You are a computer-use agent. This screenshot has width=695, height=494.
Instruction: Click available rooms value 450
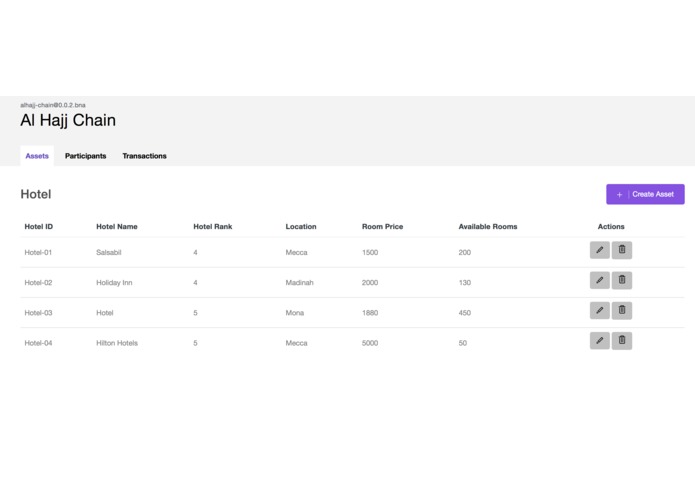coord(465,313)
